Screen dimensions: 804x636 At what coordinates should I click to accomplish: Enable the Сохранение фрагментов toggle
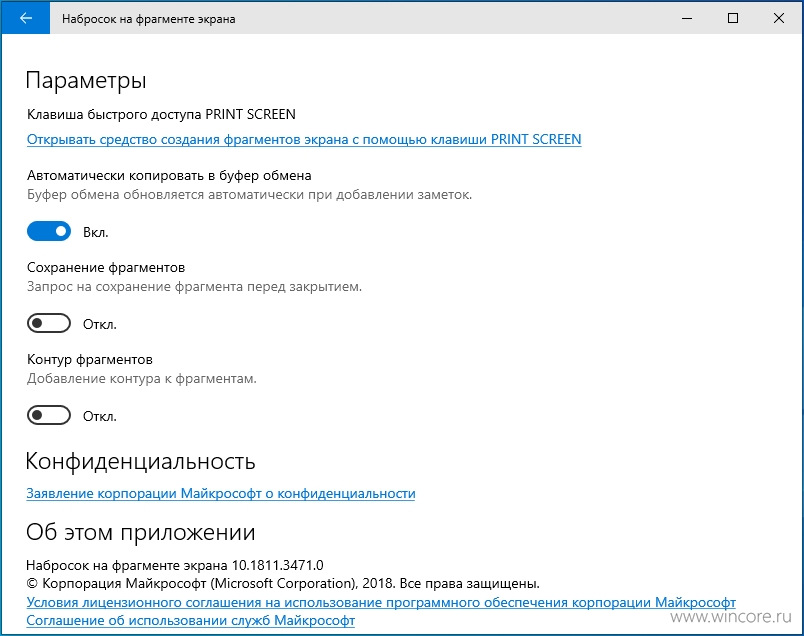click(x=49, y=323)
